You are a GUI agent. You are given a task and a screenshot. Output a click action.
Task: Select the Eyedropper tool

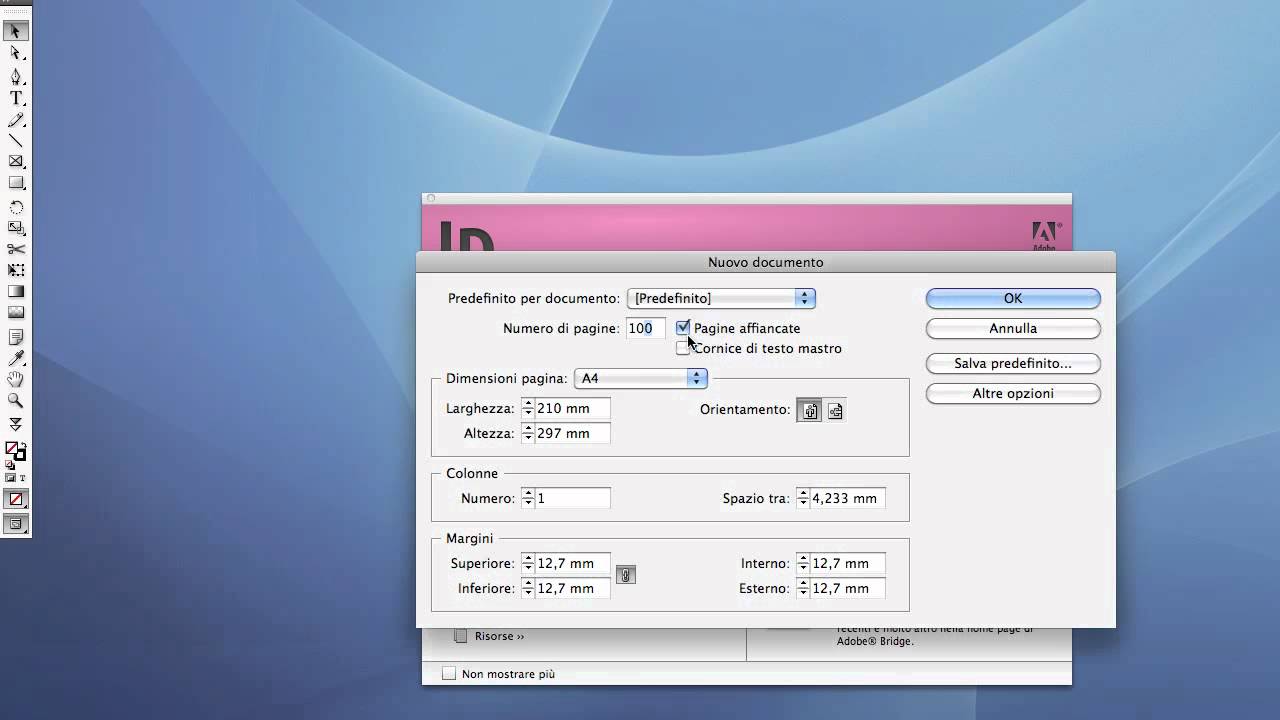point(16,358)
